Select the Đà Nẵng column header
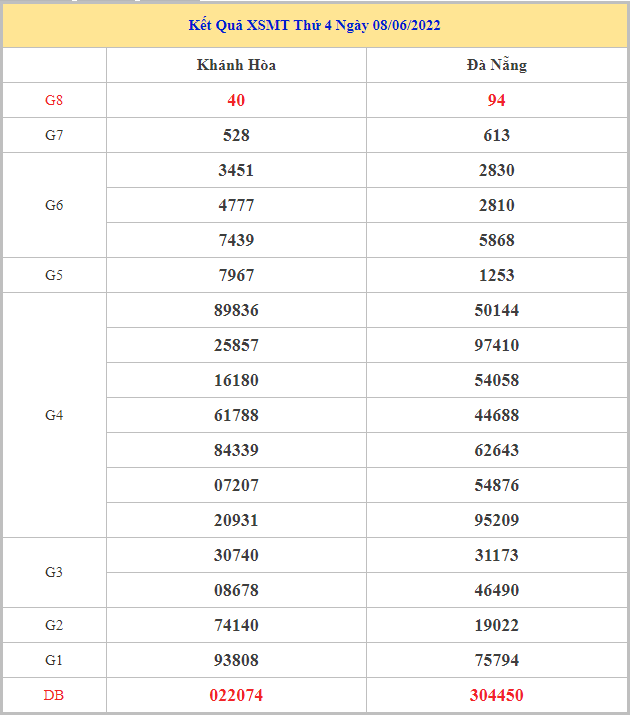 (496, 65)
